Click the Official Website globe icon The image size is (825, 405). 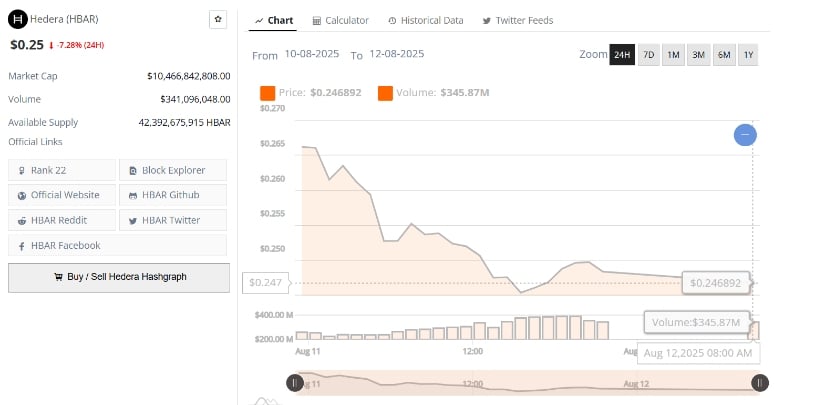click(x=22, y=195)
